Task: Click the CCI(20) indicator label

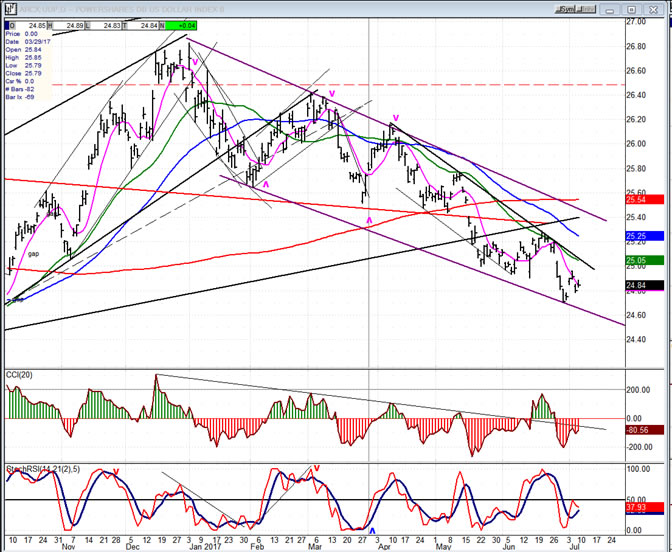Action: tap(19, 375)
